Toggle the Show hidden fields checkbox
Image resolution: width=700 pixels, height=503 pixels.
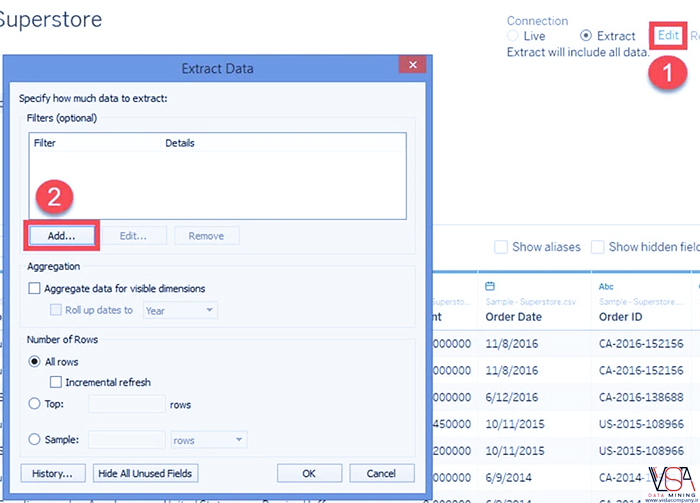click(x=597, y=247)
